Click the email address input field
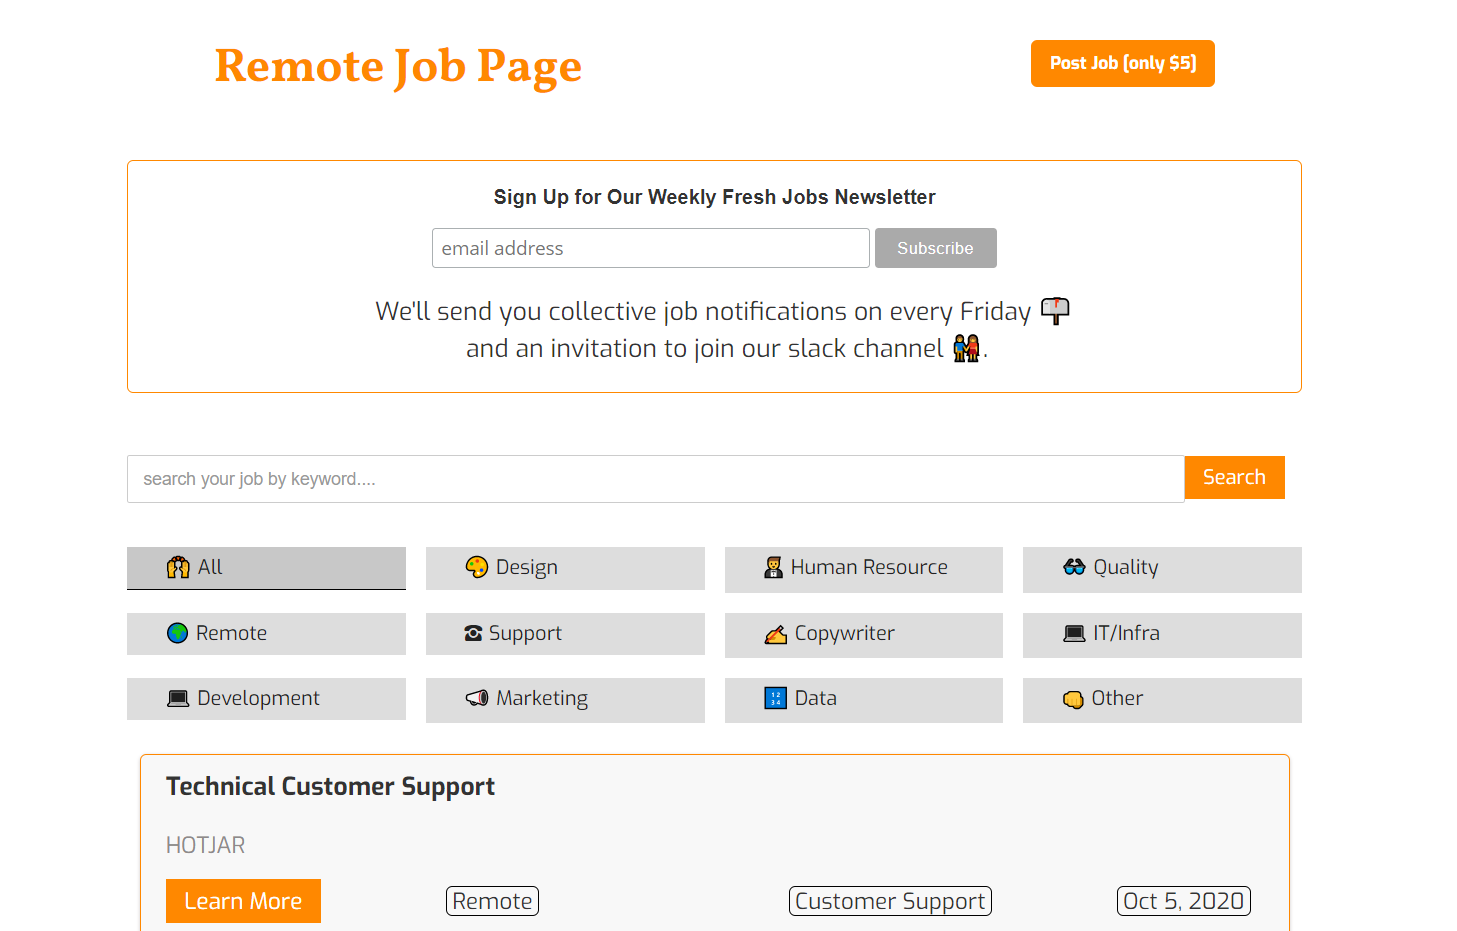 pyautogui.click(x=650, y=247)
